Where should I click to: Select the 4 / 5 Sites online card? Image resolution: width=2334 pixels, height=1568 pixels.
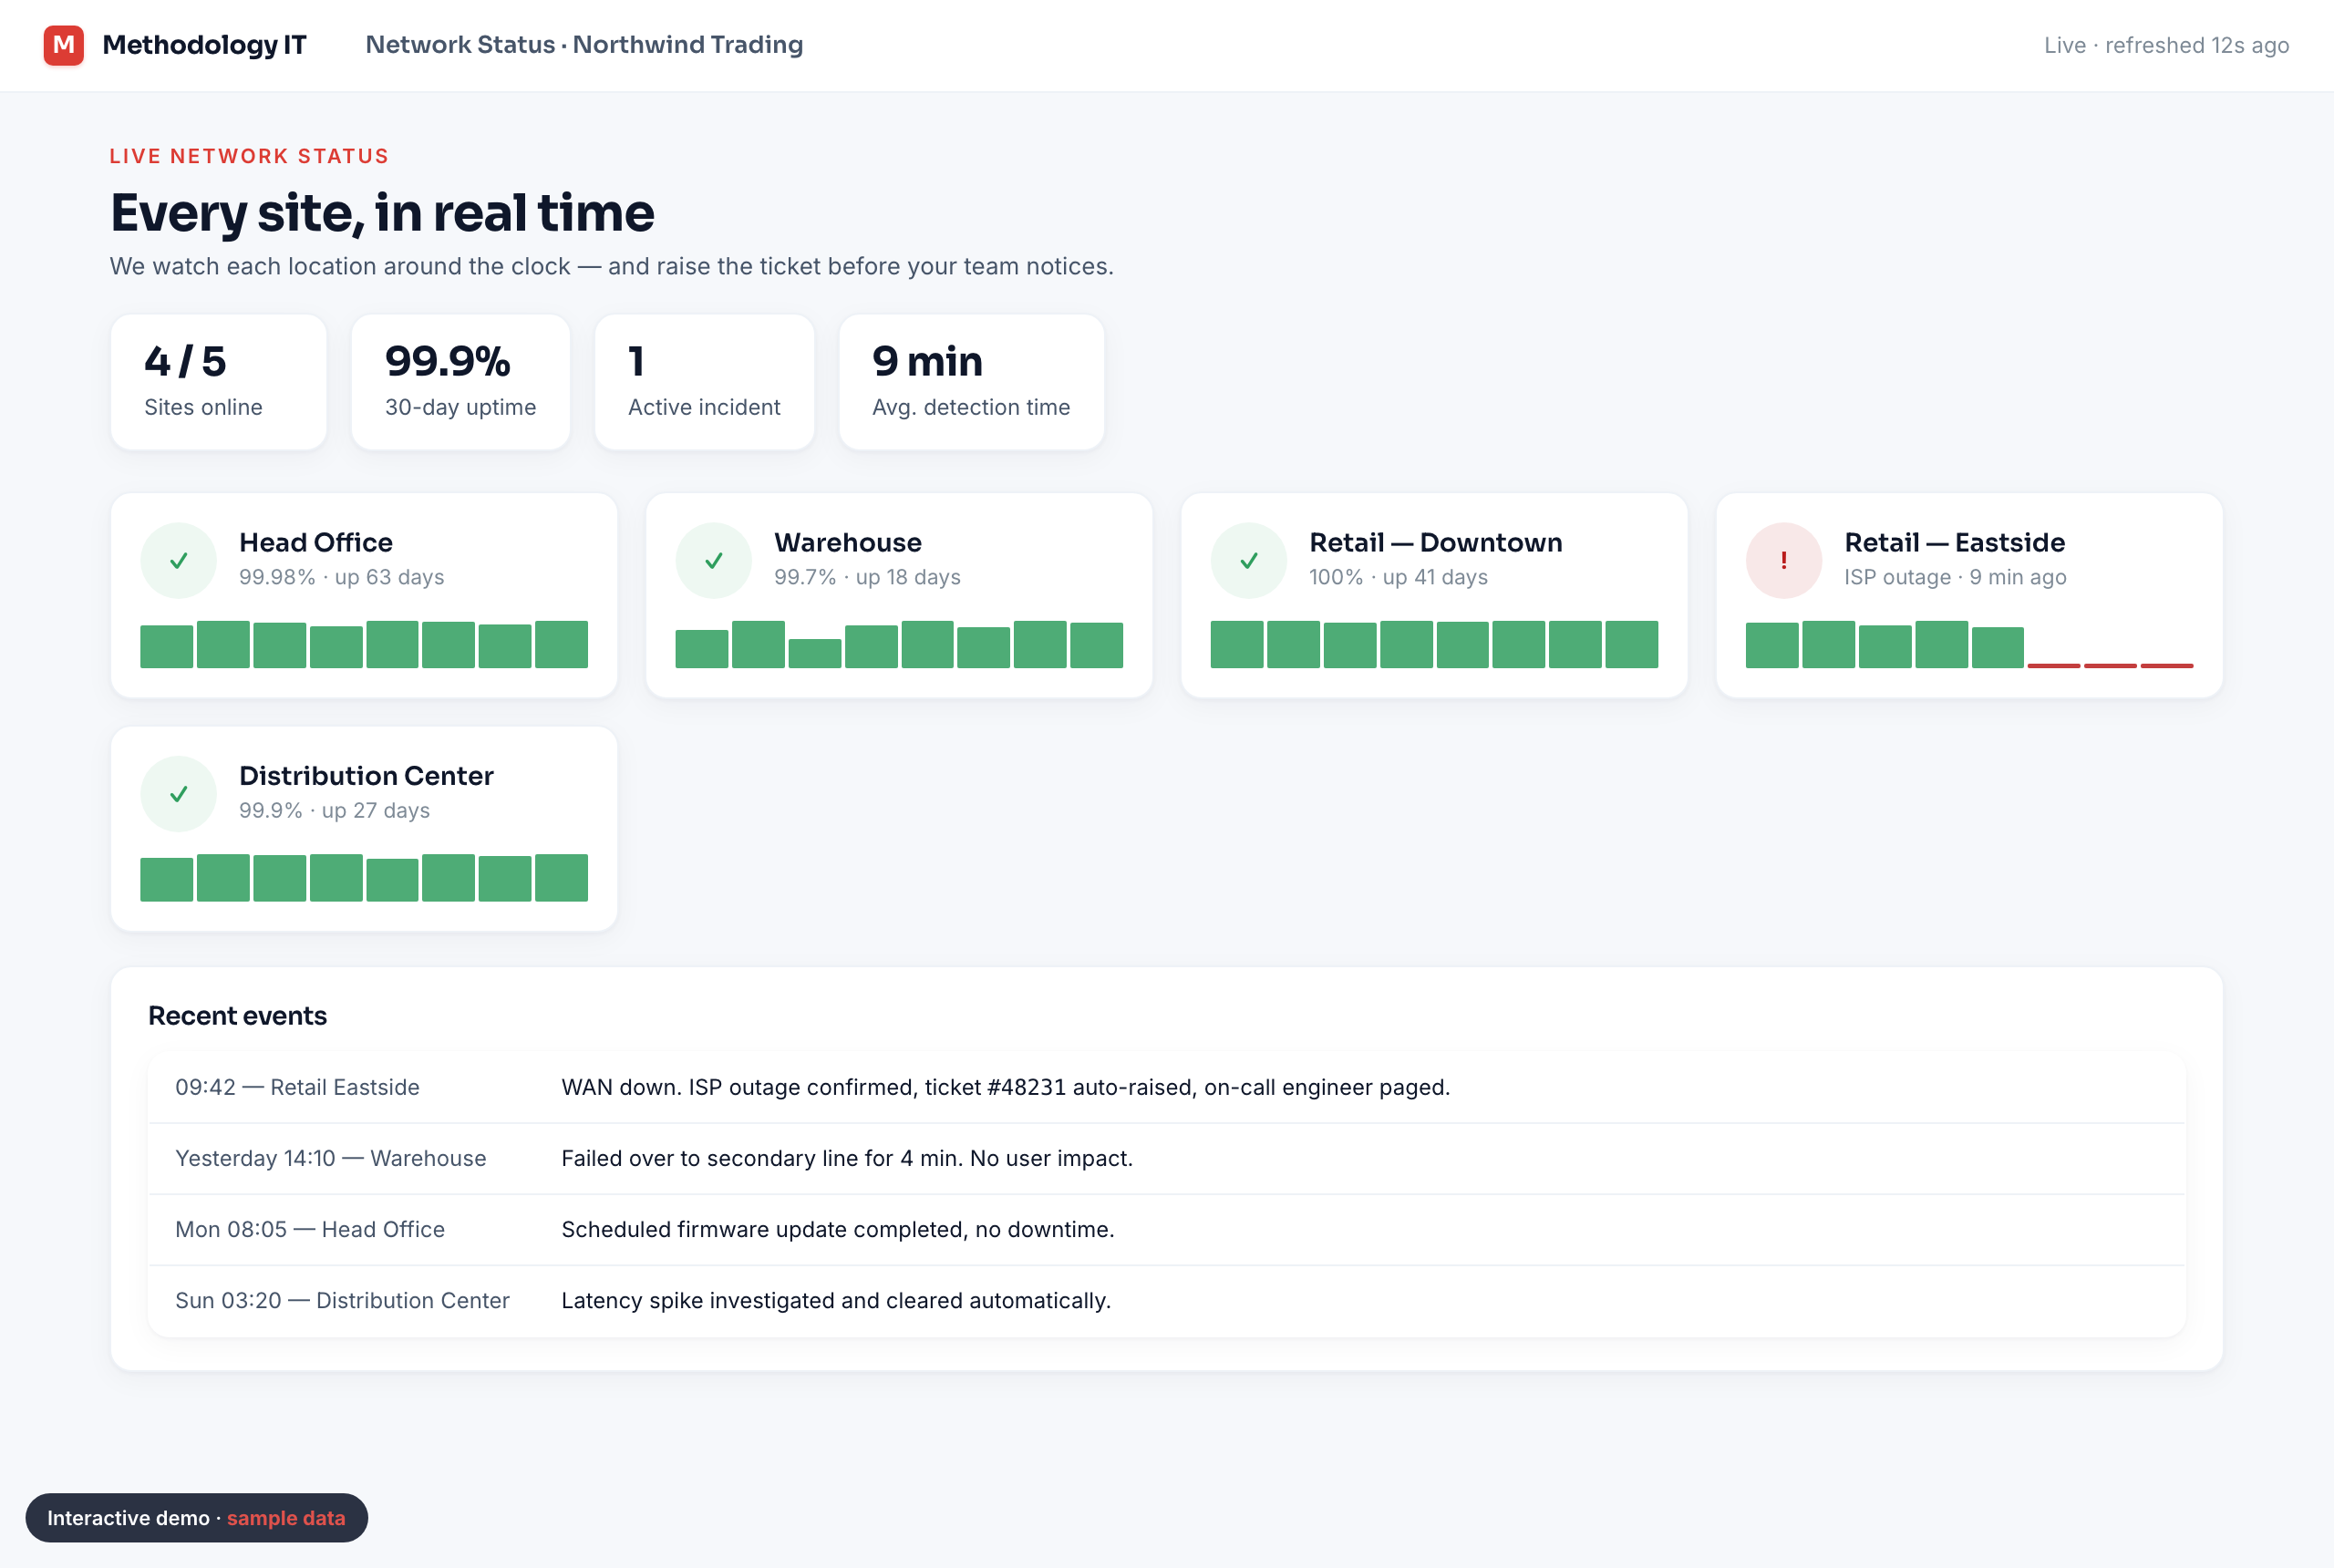[x=219, y=382]
